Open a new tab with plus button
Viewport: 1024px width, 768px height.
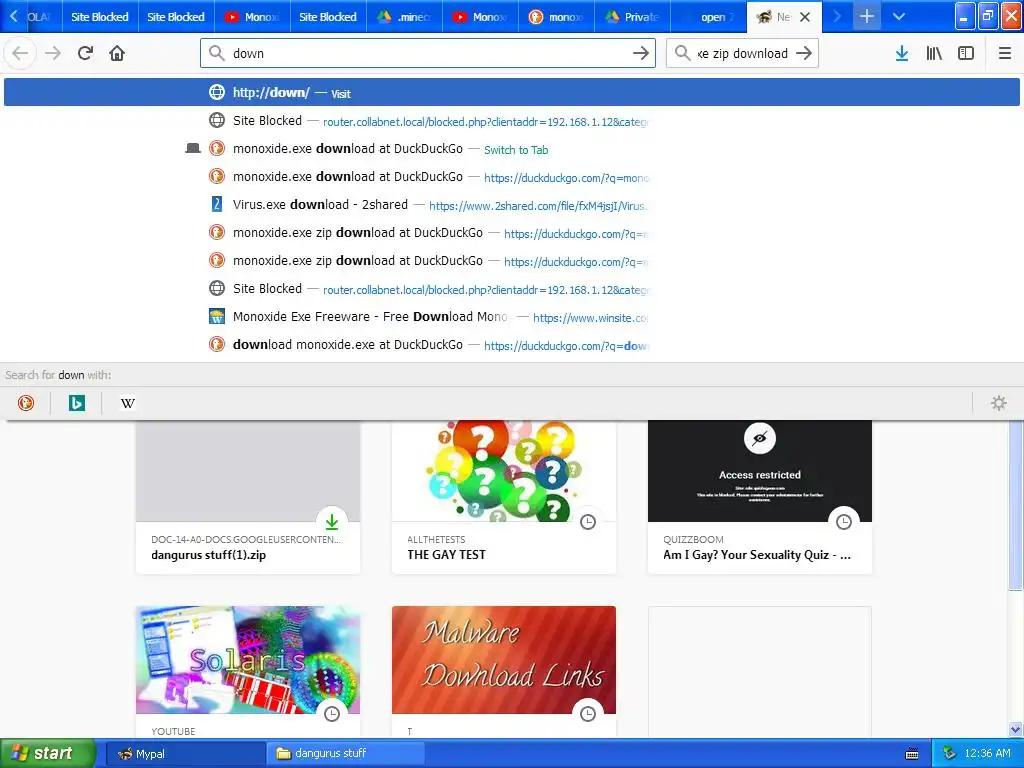(x=867, y=16)
